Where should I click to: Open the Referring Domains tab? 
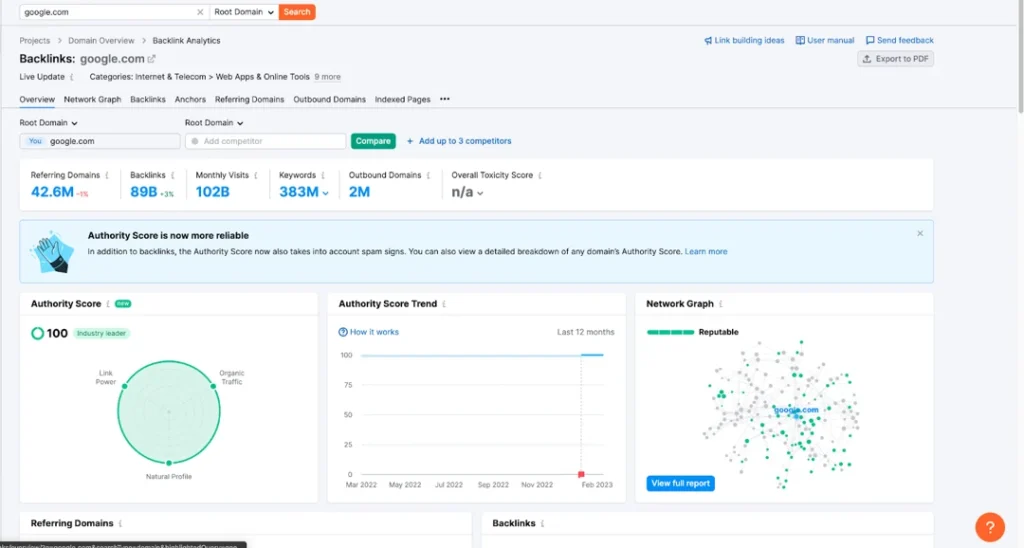point(249,99)
